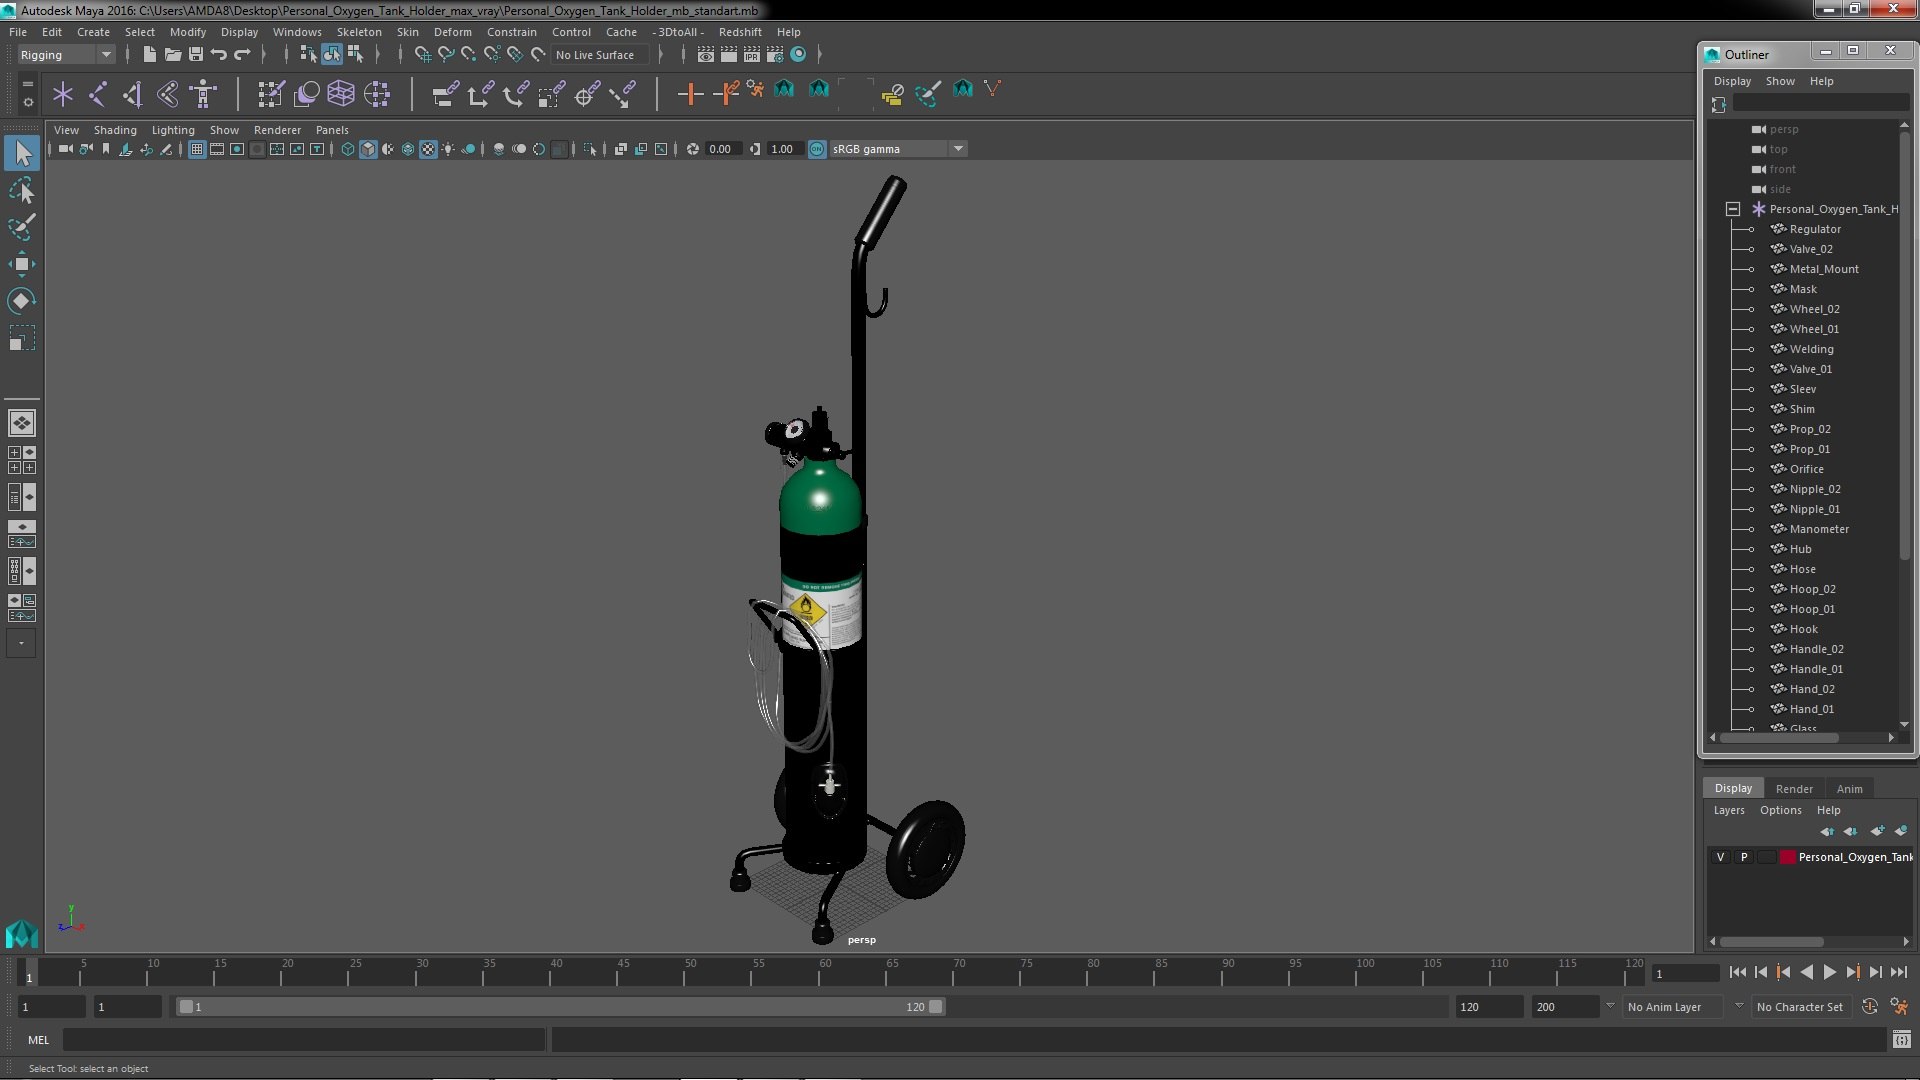The image size is (1920, 1080).
Task: Open the viewport Shading menu
Action: point(115,130)
